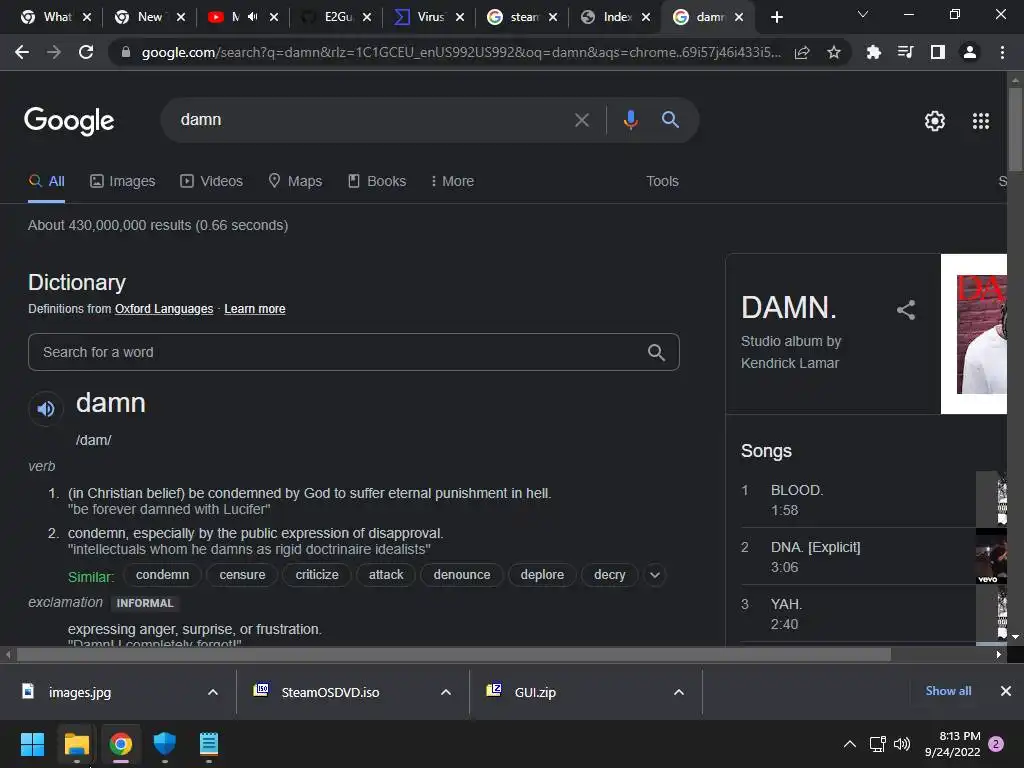The width and height of the screenshot is (1024, 768).
Task: Open Windows Security shield in taskbar
Action: pos(165,744)
